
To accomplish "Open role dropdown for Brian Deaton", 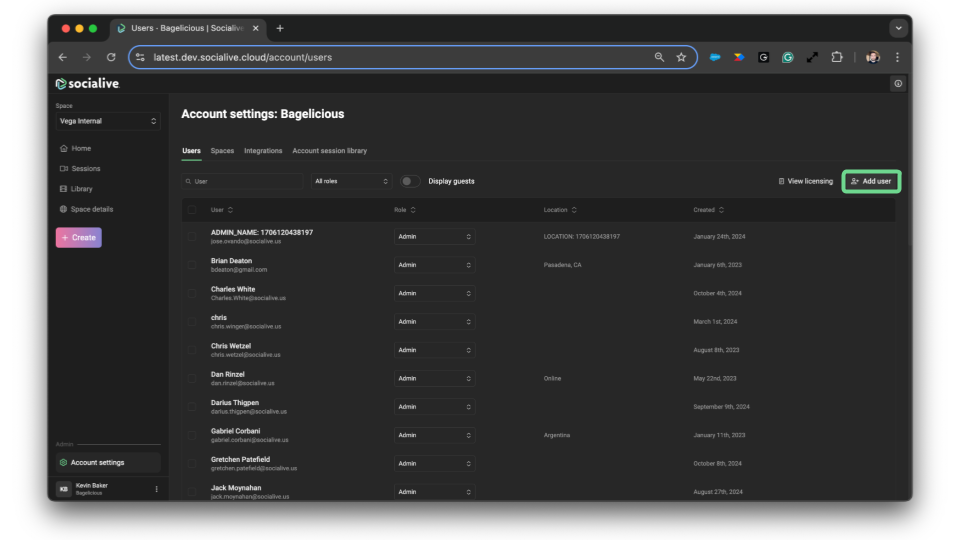I will pyautogui.click(x=434, y=264).
